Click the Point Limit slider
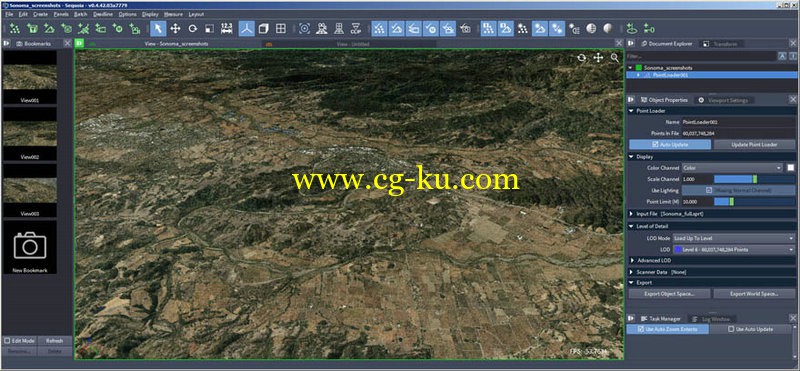 point(754,202)
